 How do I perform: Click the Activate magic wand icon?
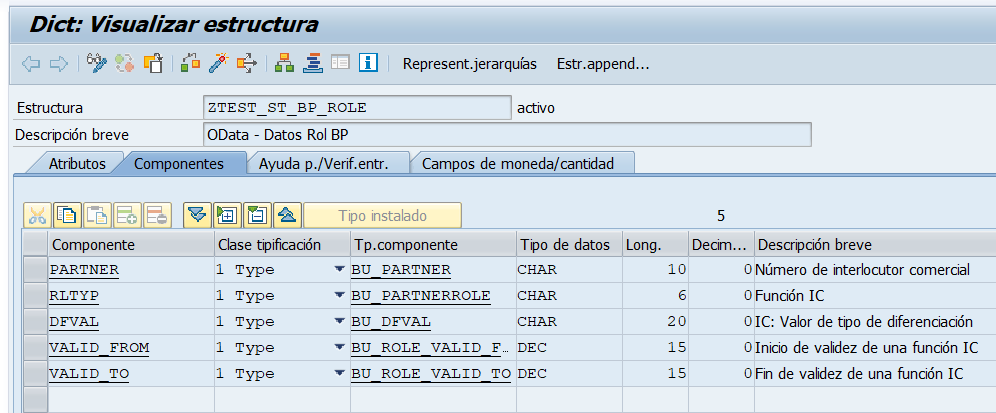(217, 64)
